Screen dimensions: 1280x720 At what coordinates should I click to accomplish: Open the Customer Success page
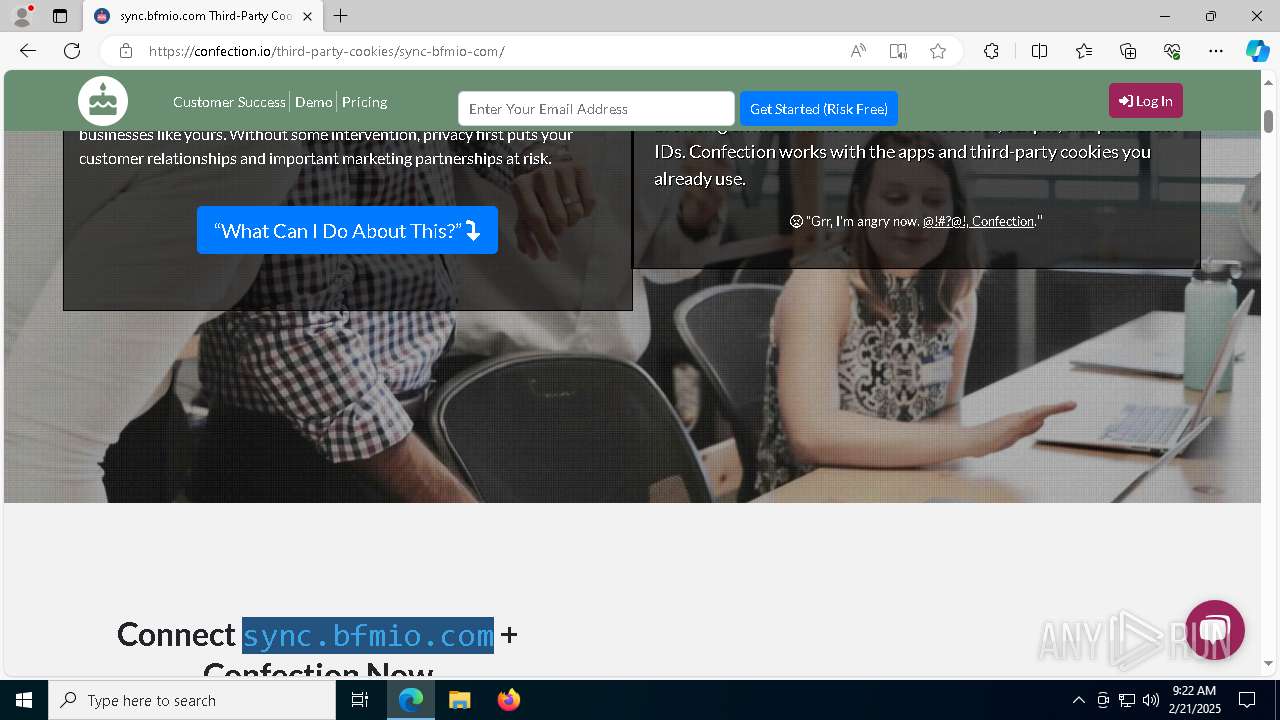click(x=229, y=102)
